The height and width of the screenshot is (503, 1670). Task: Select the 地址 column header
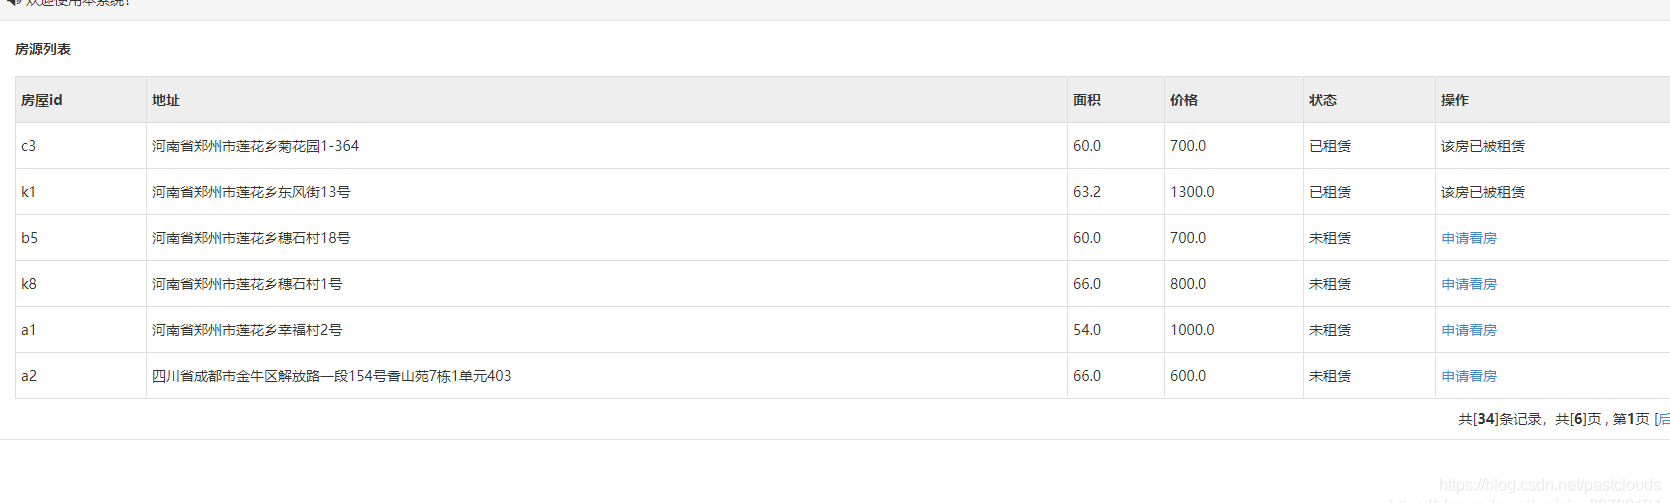166,100
